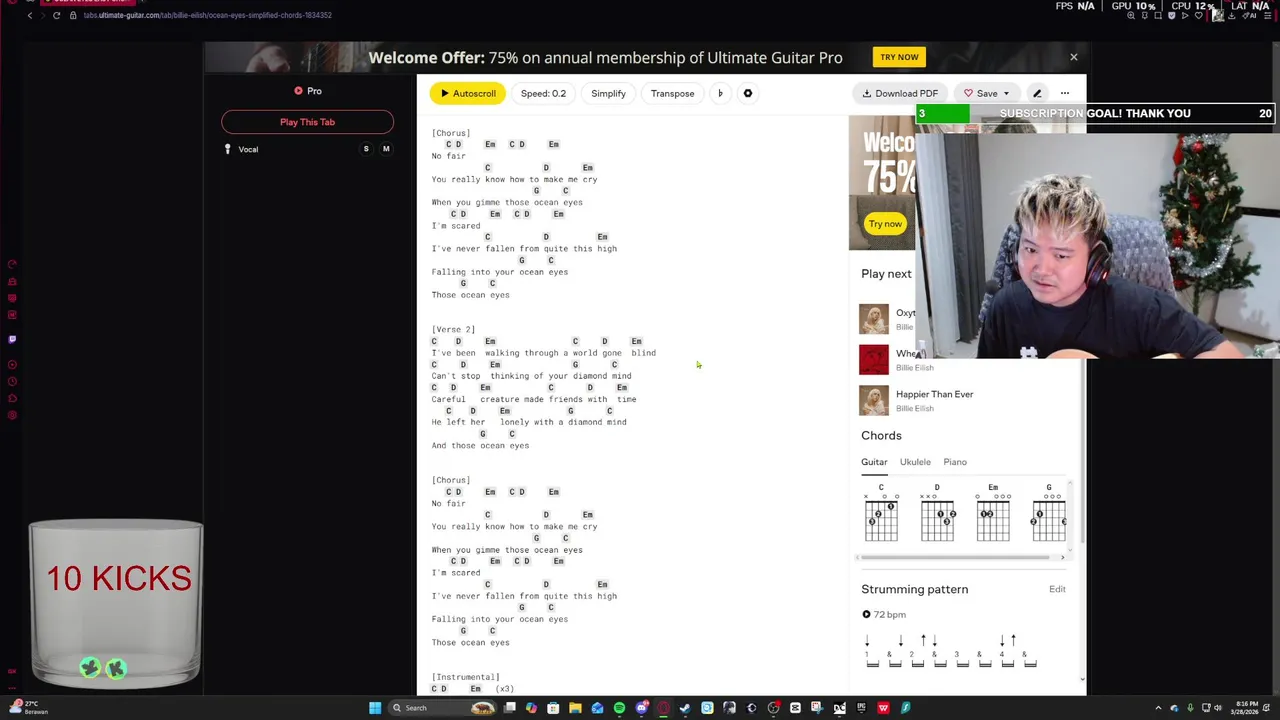The width and height of the screenshot is (1280, 720).
Task: Open OBS Studio from the taskbar
Action: pyautogui.click(x=773, y=708)
